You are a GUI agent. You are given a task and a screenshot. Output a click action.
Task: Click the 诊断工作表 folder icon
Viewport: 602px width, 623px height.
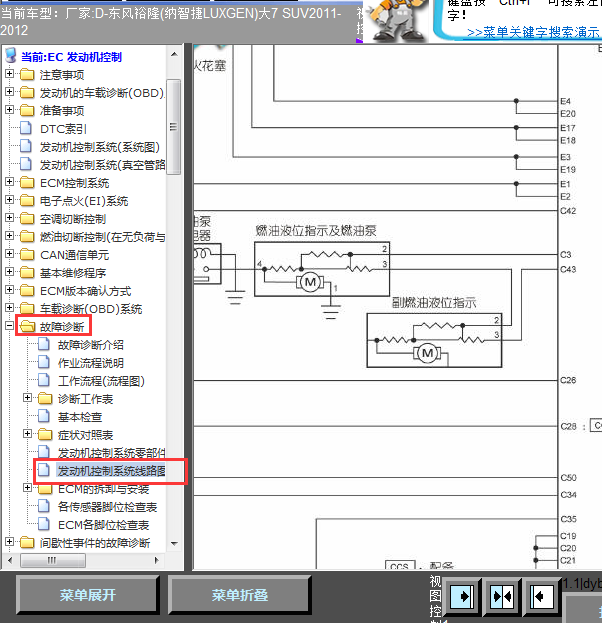[45, 398]
